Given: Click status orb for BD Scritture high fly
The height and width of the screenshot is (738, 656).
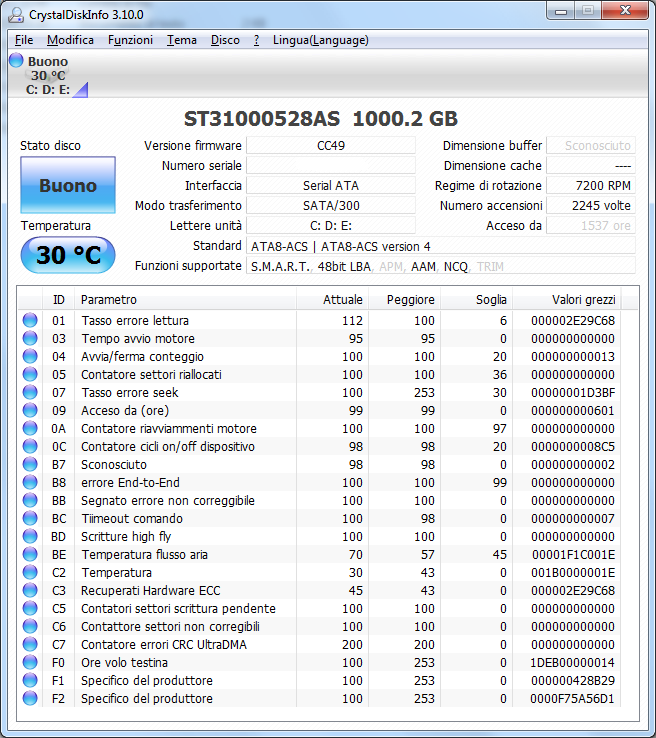Looking at the screenshot, I should (30, 536).
